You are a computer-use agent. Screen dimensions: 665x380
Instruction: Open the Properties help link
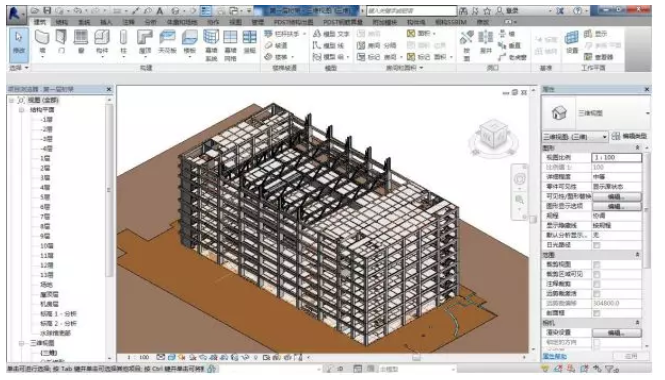click(x=554, y=356)
